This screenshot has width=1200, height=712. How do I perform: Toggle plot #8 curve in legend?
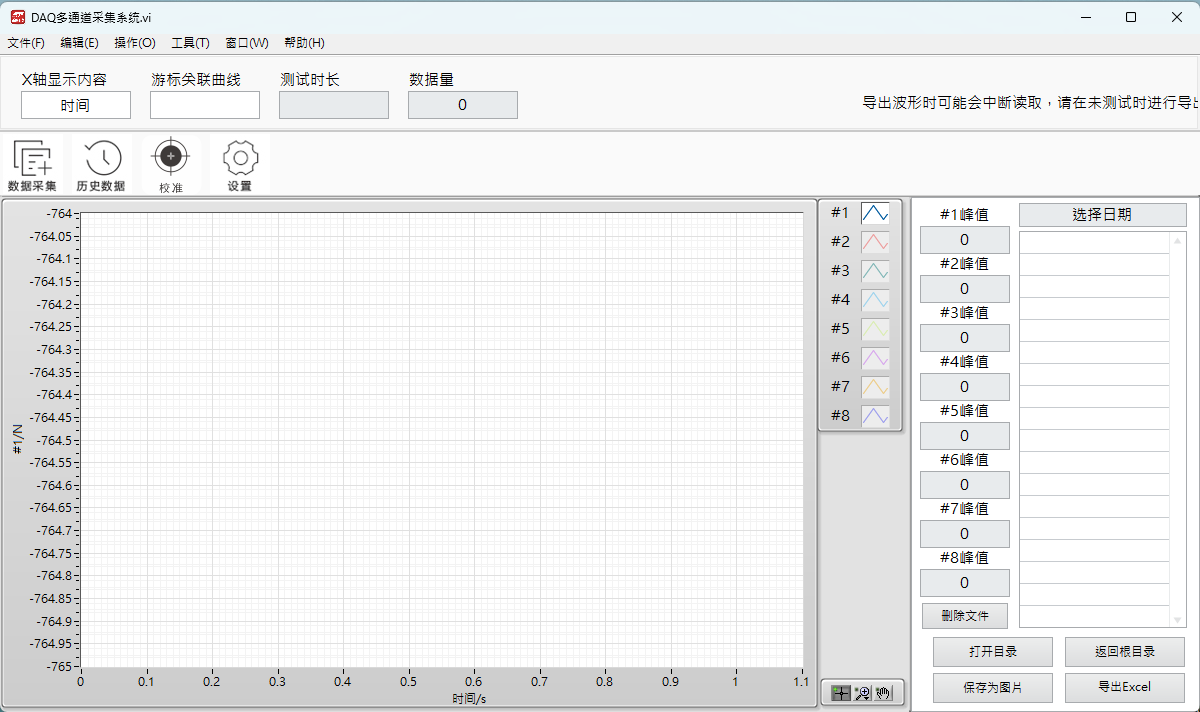click(x=875, y=416)
